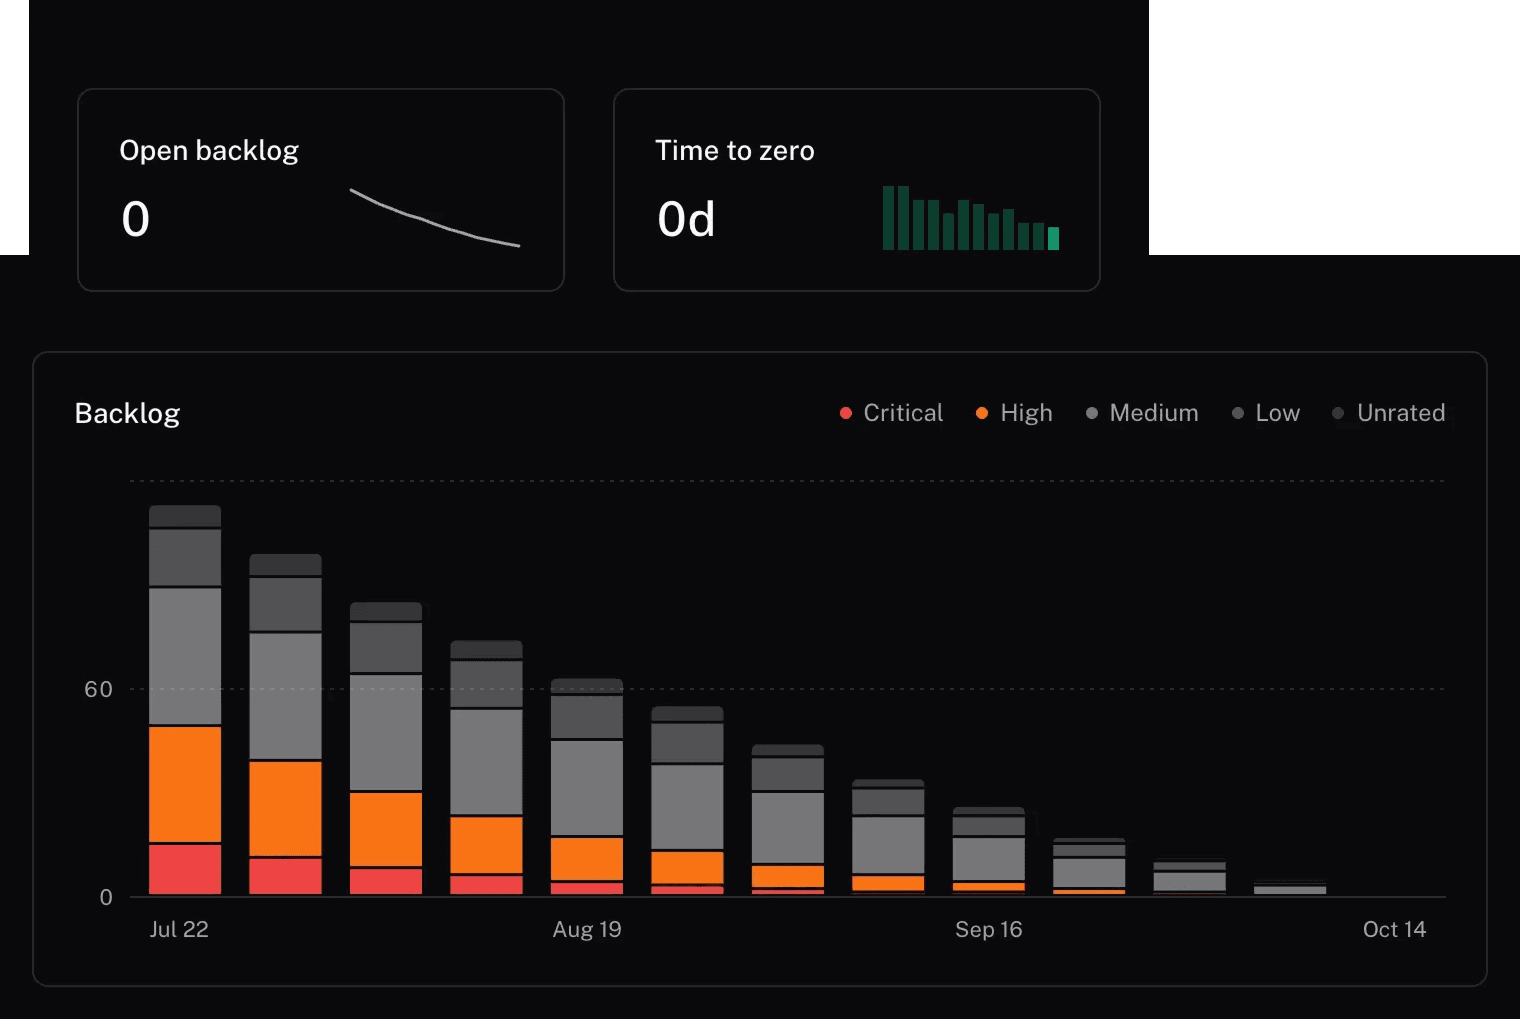Select the Medium gray segment of Jul 22 bar
The height and width of the screenshot is (1019, 1520).
coord(185,656)
